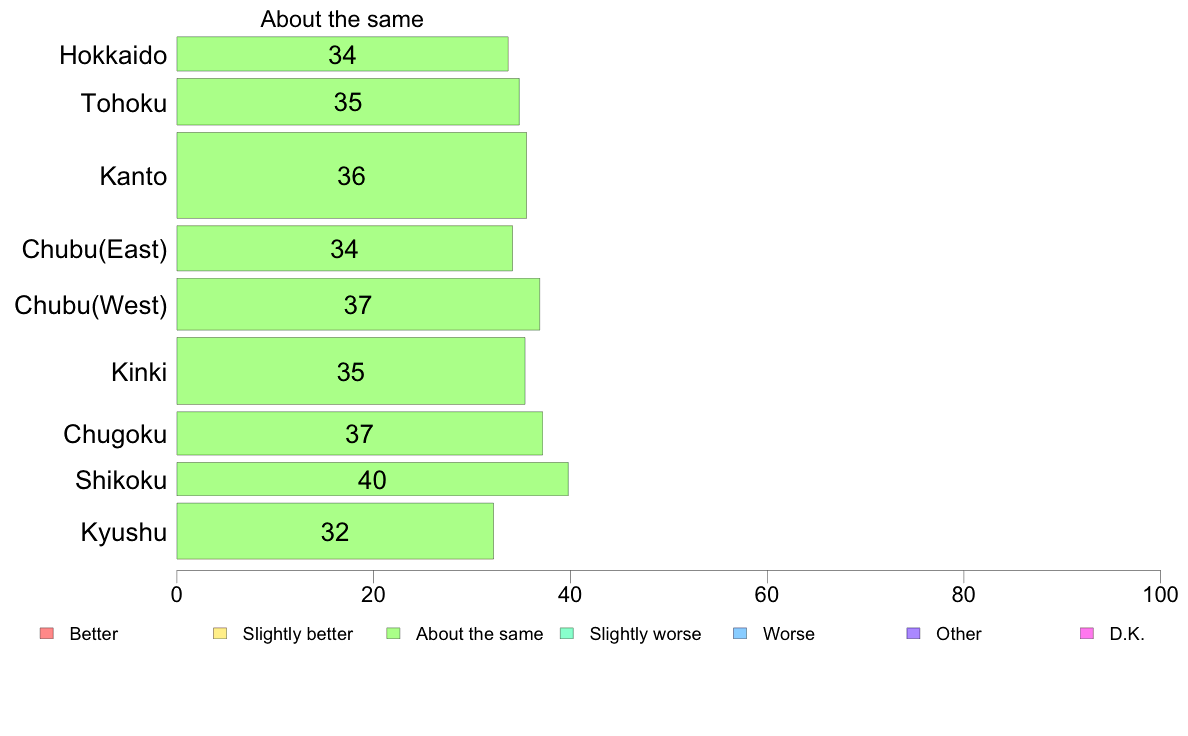Click the red Better legend swatch

[x=47, y=633]
